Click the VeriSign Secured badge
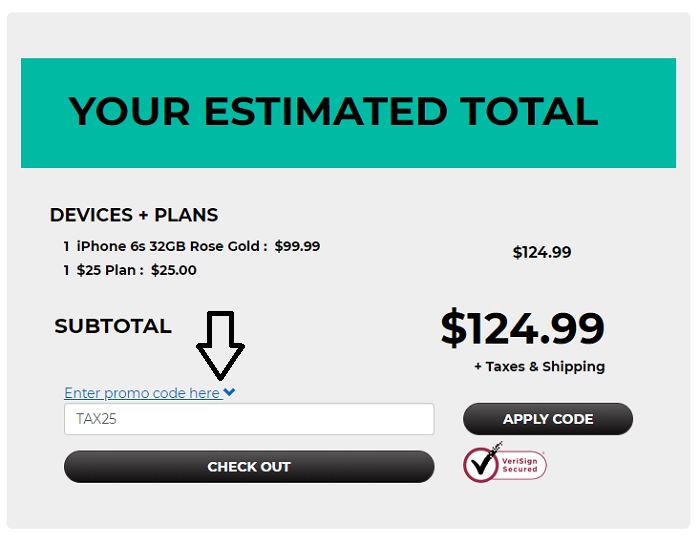 click(x=505, y=463)
